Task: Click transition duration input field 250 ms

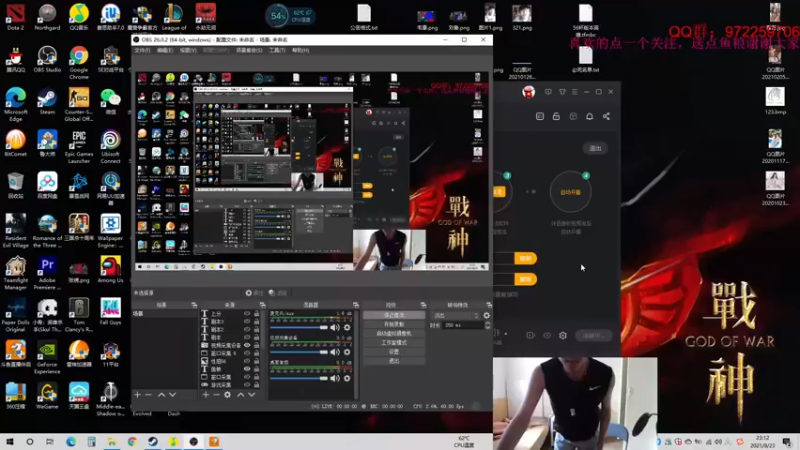Action: tap(462, 325)
